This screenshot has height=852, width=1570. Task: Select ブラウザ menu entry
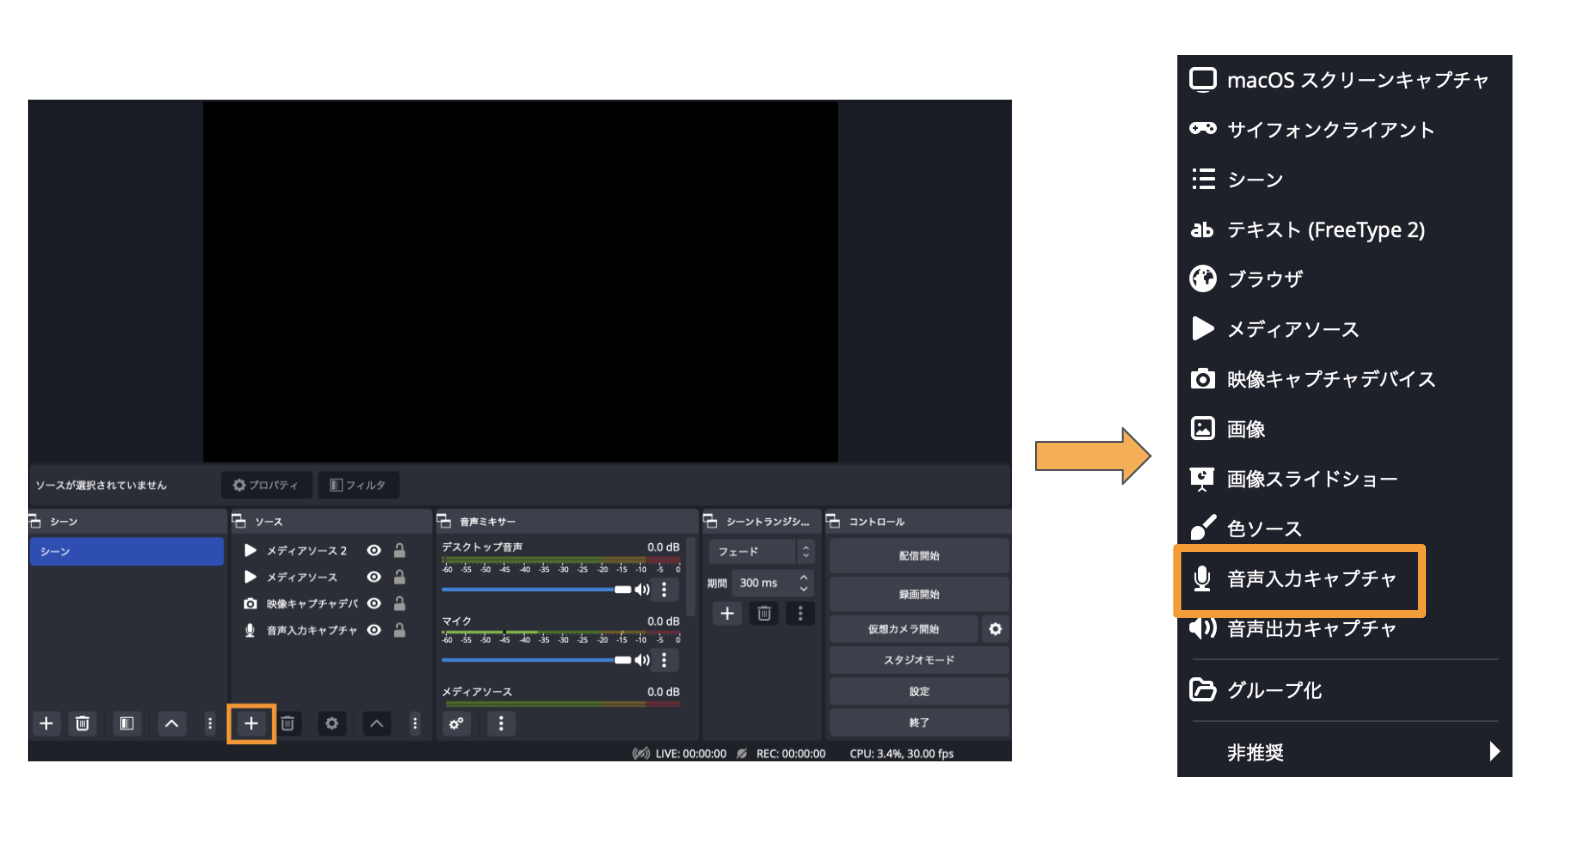1343,279
